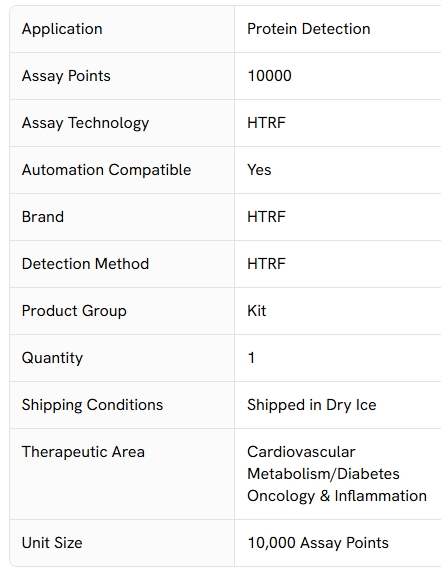Image resolution: width=441 pixels, height=571 pixels.
Task: Select Metabolism/Diabetes in Therapeutic Area
Action: point(323,474)
